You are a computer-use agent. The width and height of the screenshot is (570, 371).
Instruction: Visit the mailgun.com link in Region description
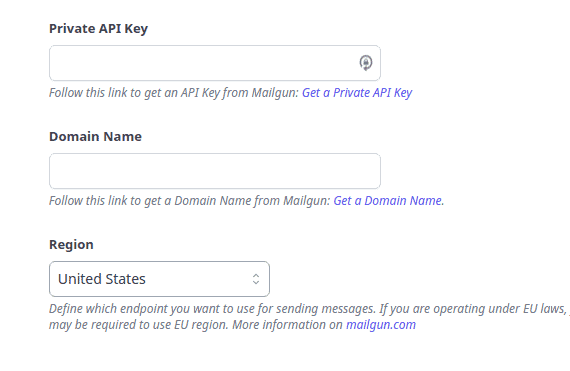(381, 324)
